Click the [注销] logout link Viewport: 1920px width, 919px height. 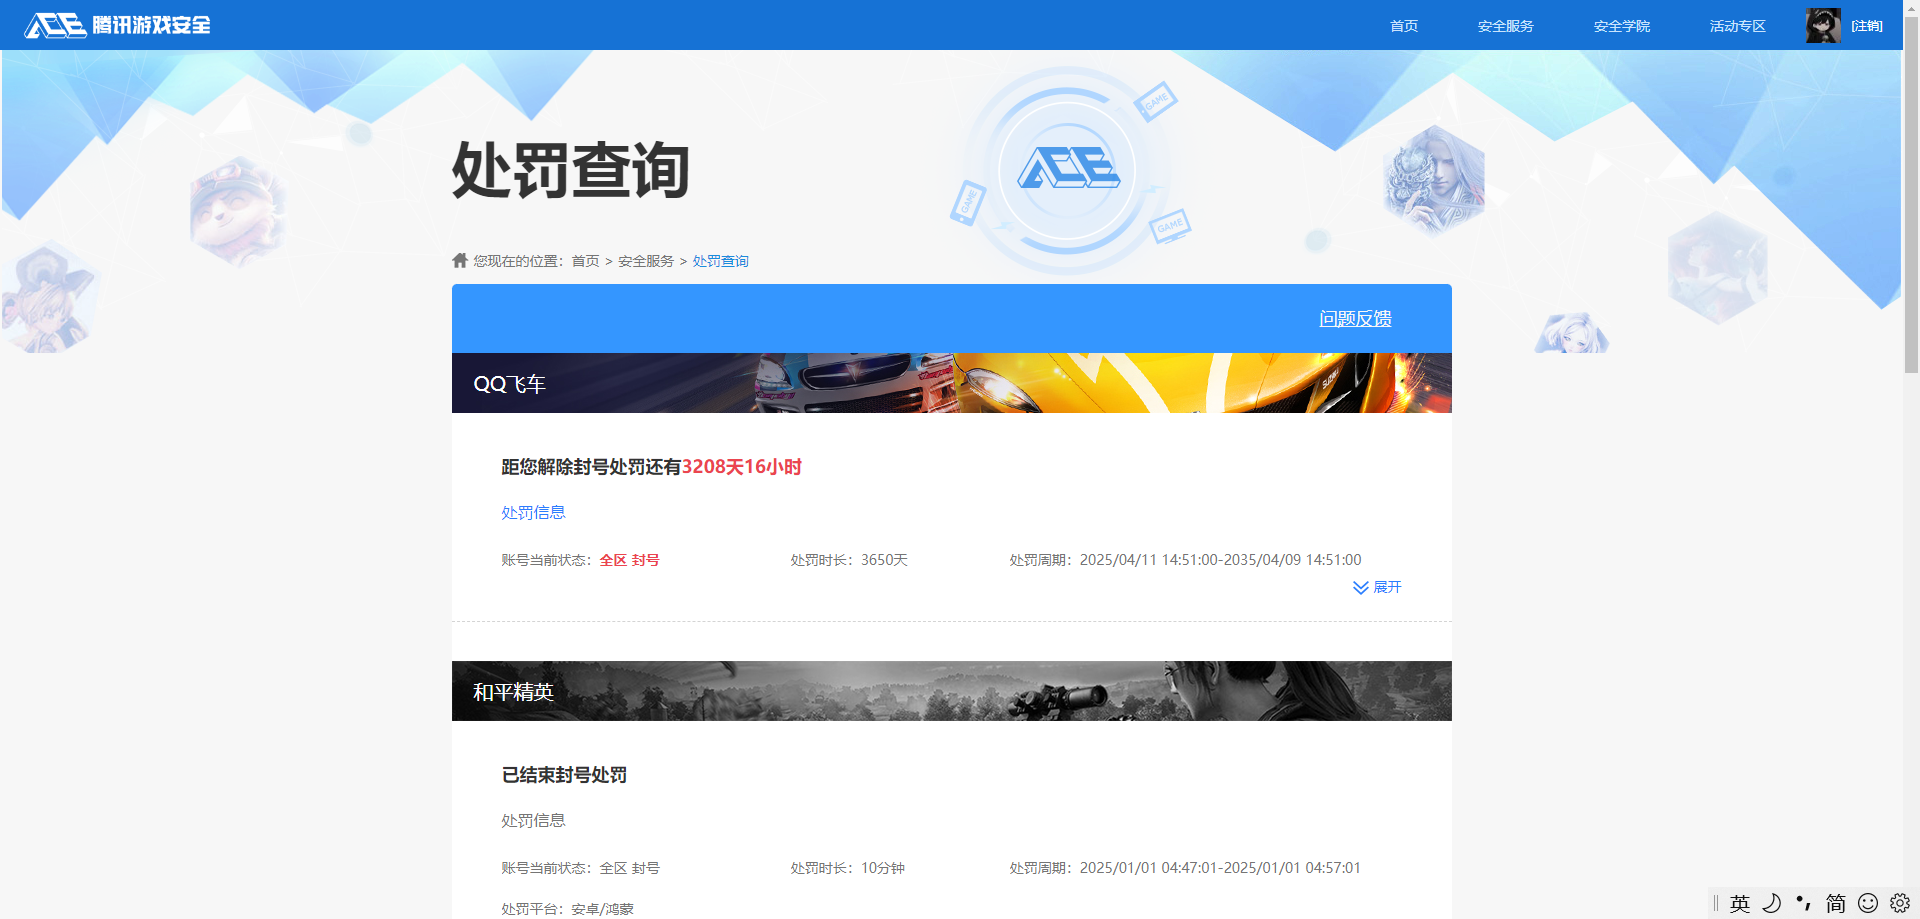[1866, 26]
